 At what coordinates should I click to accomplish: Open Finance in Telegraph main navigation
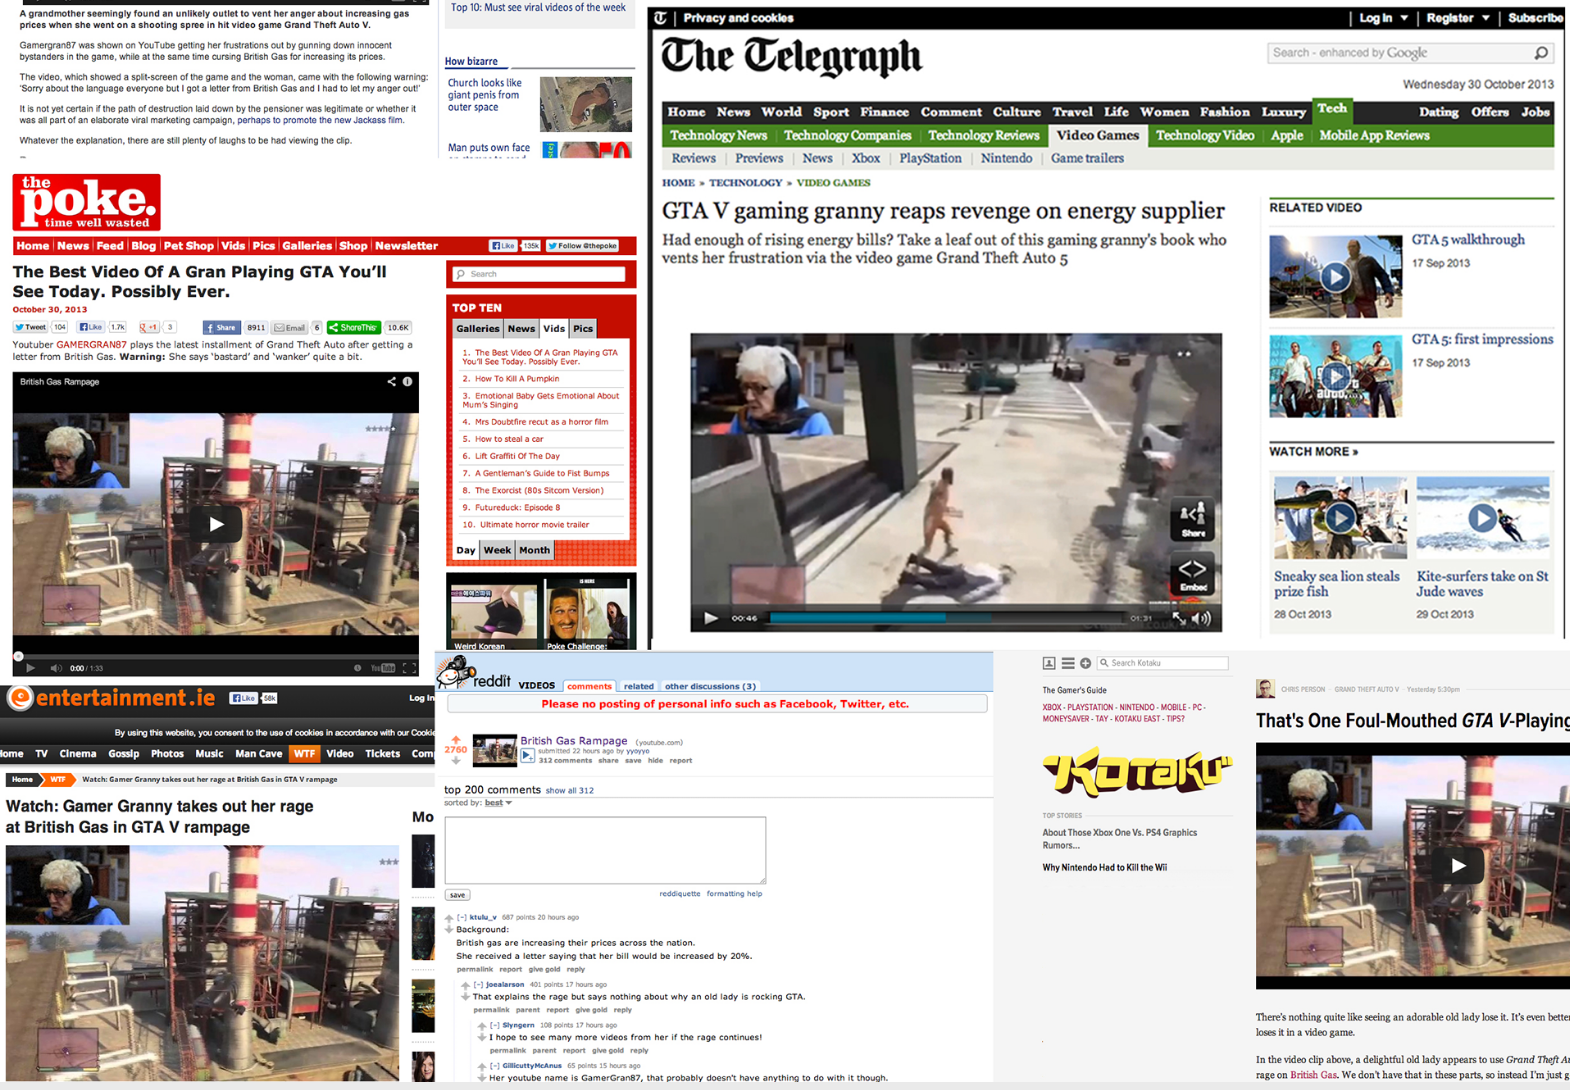pyautogui.click(x=884, y=112)
